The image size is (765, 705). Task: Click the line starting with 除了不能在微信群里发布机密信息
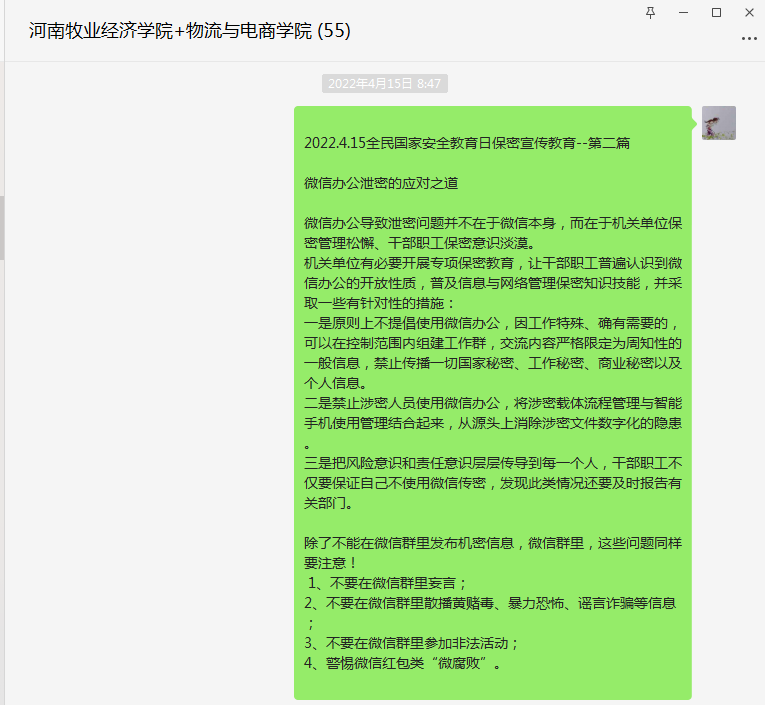pyautogui.click(x=490, y=553)
